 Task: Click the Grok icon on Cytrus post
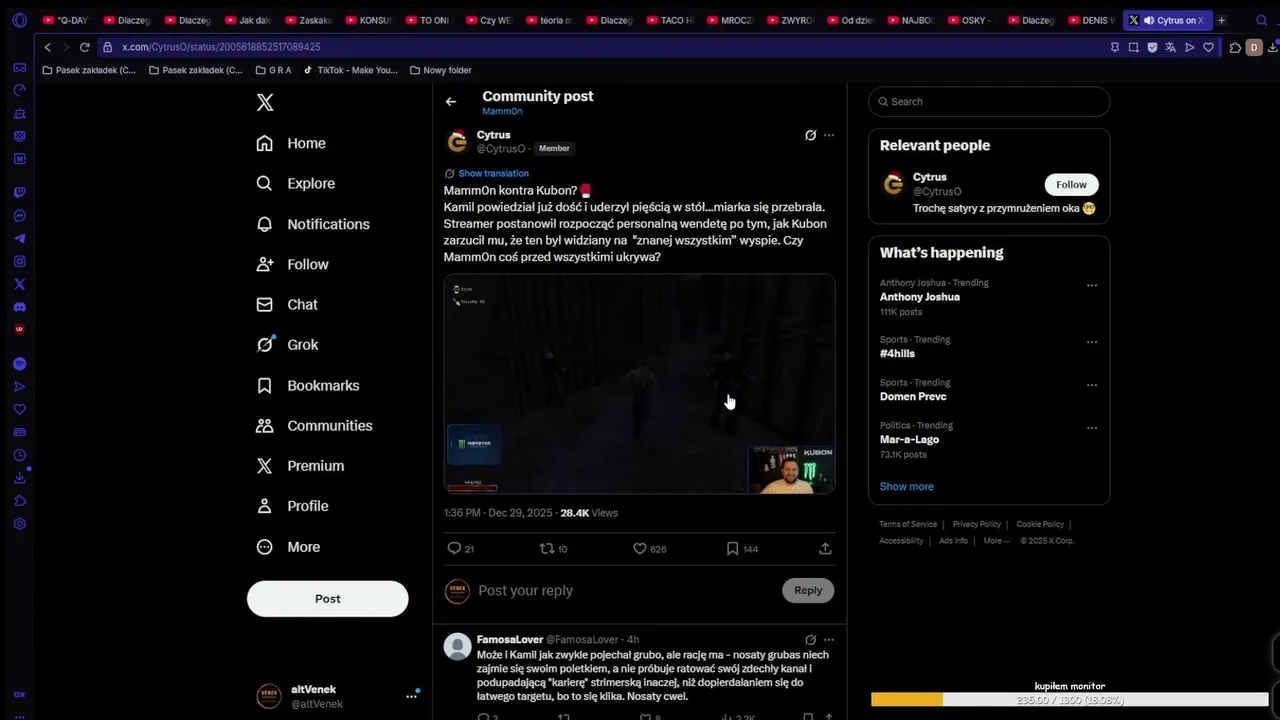[810, 135]
